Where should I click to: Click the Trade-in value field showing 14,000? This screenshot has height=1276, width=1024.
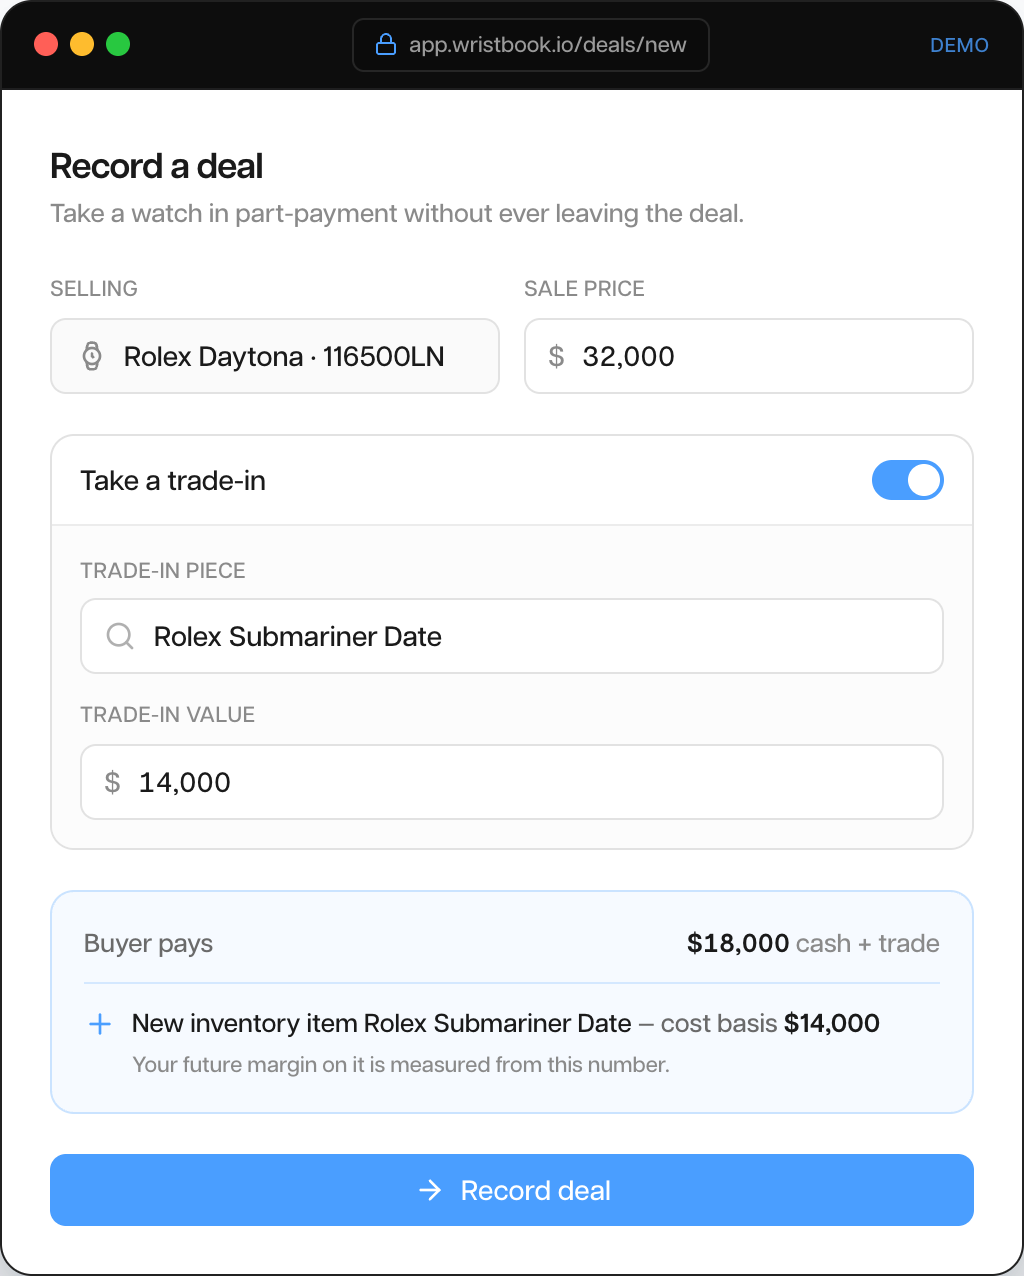pos(512,782)
